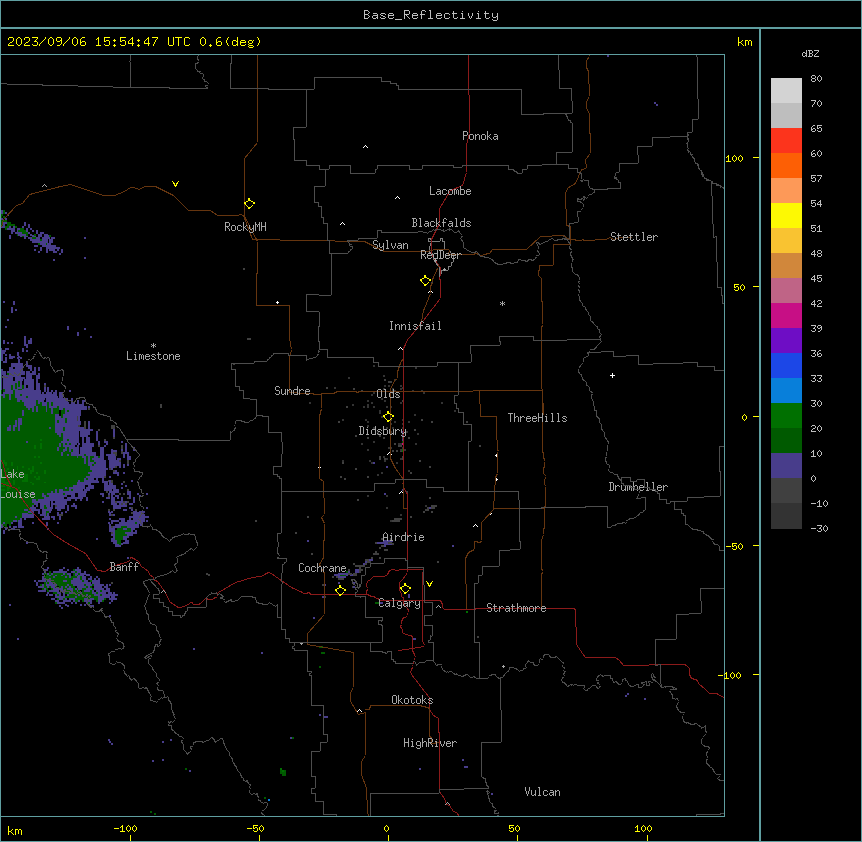Click the Stettler town label
862x842 pixels.
634,237
